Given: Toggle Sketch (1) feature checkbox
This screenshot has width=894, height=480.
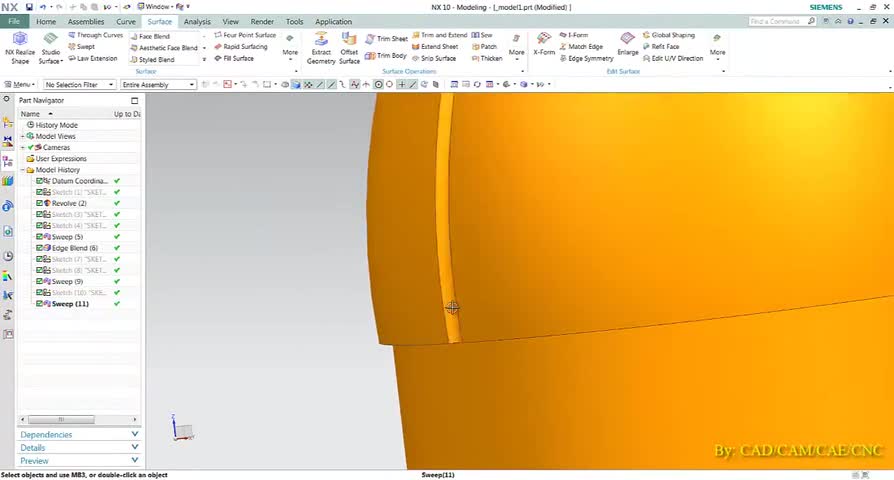Looking at the screenshot, I should coord(40,192).
